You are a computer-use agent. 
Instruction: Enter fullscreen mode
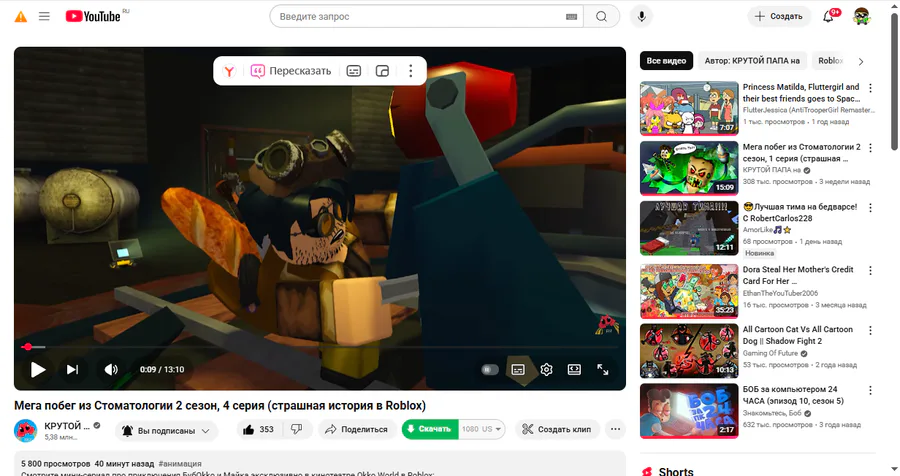click(x=603, y=370)
